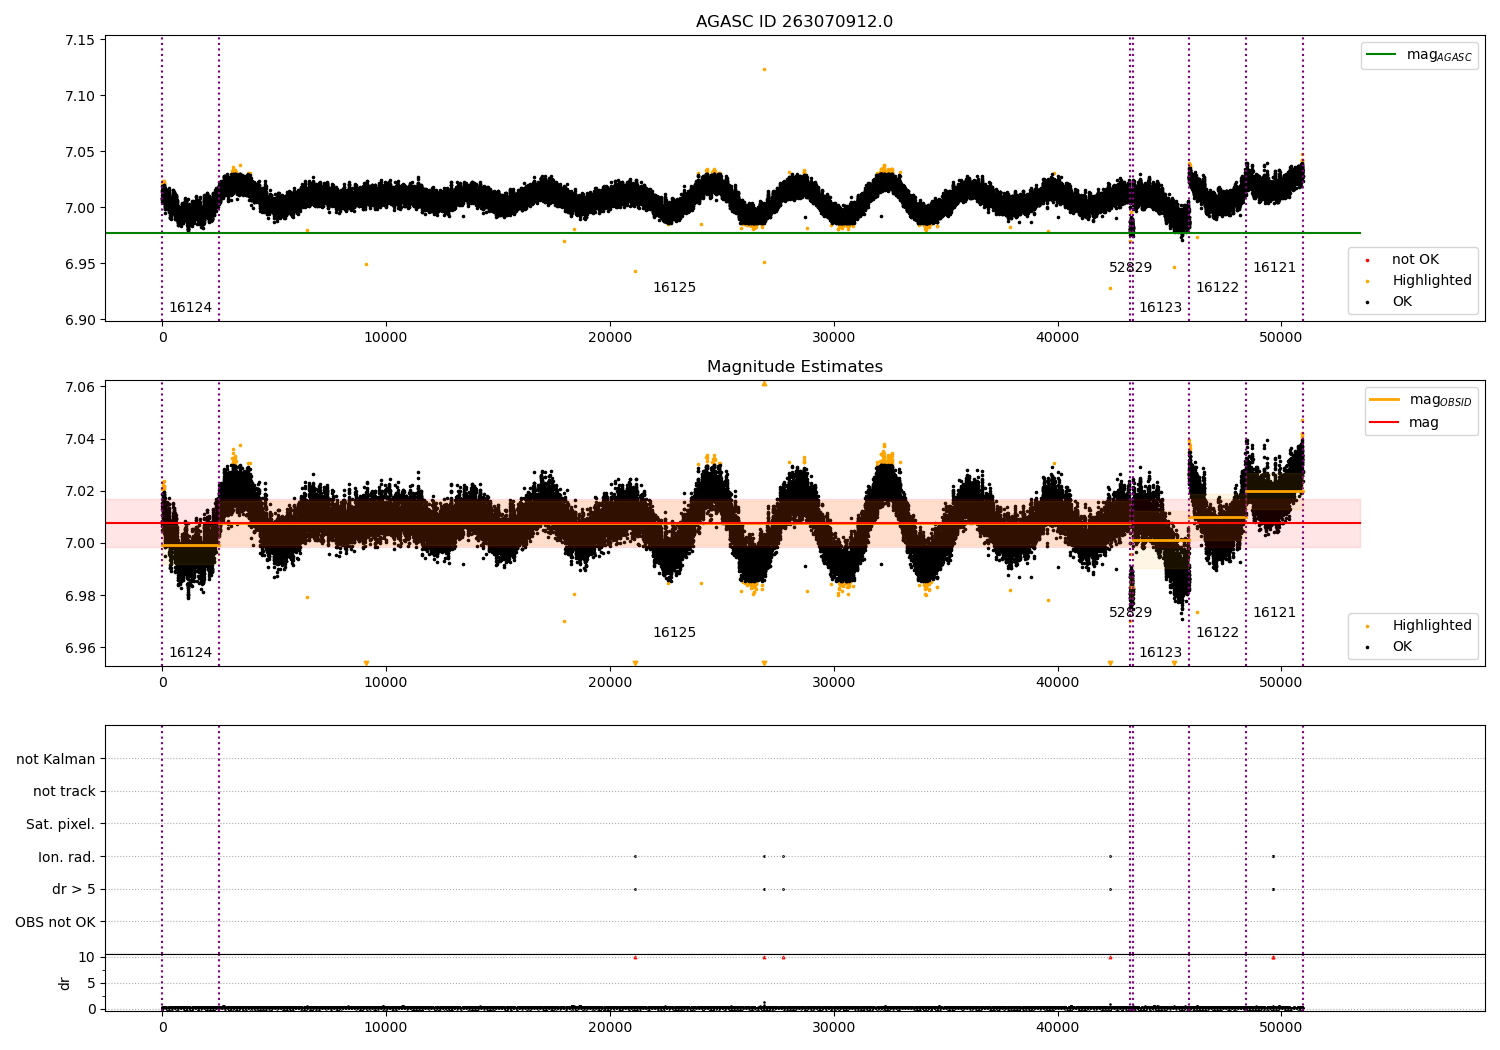Click the orange line sample beside mag OBSID
The width and height of the screenshot is (1500, 1050).
1385,400
